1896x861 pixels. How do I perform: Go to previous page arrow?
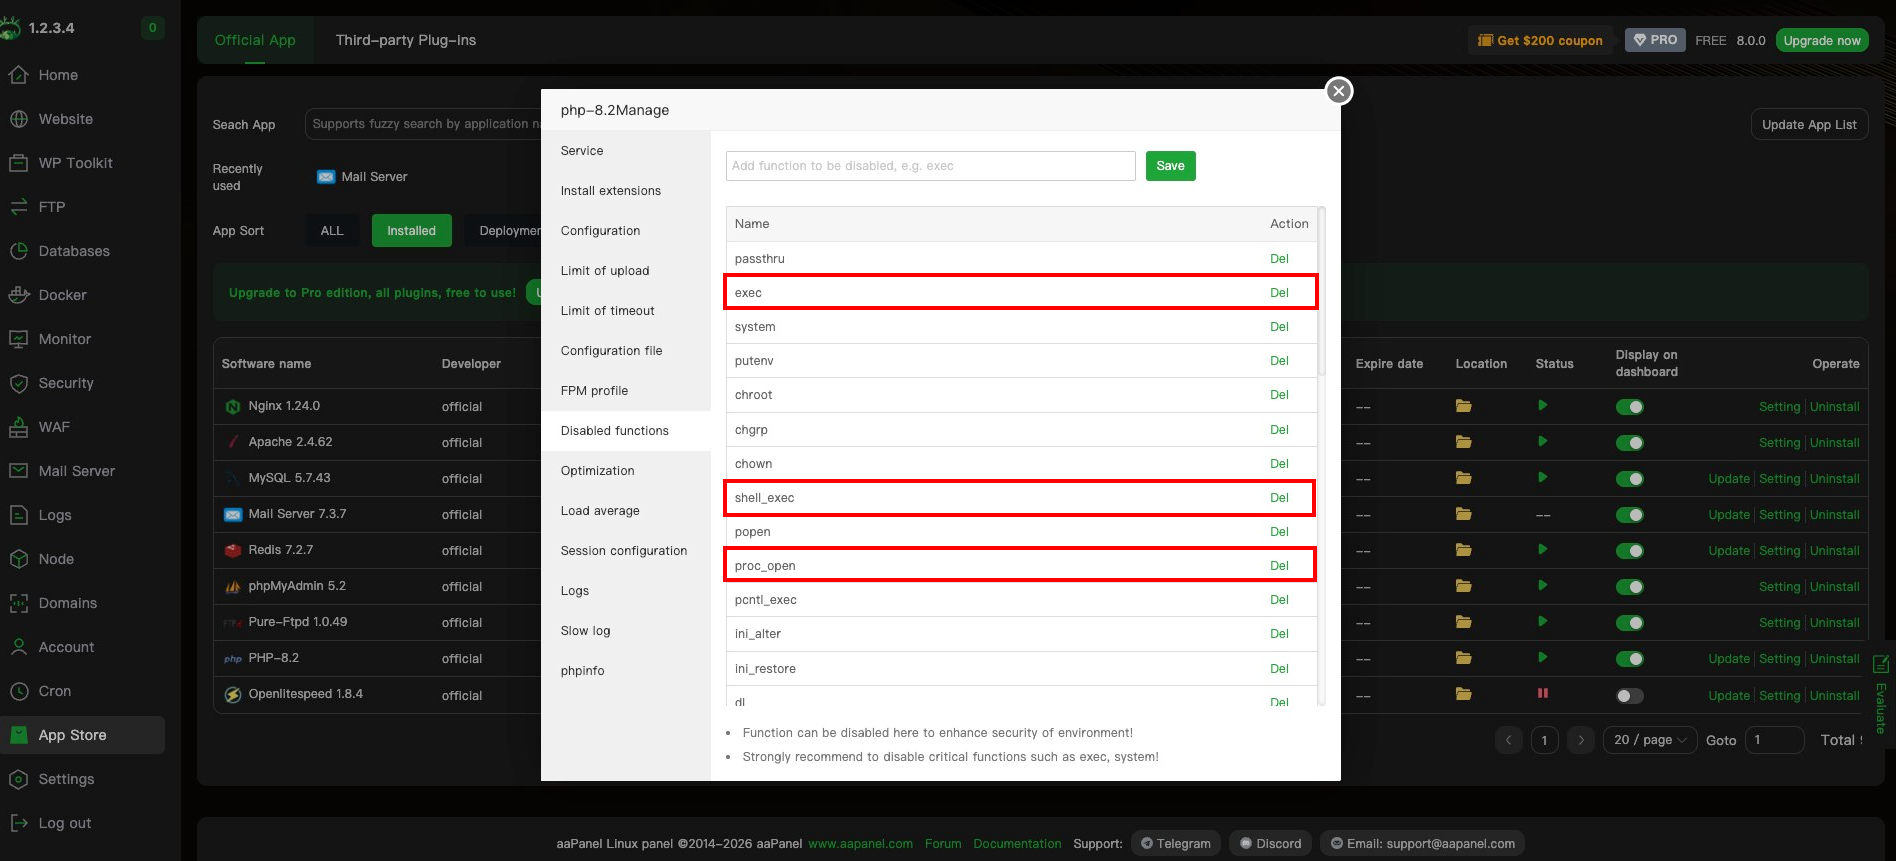[1508, 740]
